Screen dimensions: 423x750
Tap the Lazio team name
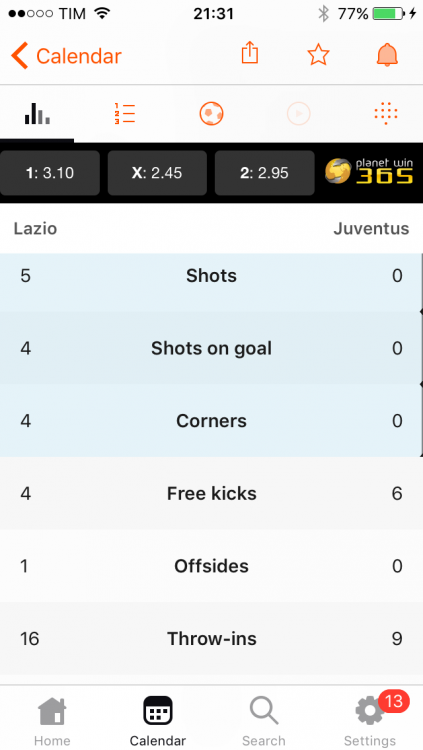(35, 229)
